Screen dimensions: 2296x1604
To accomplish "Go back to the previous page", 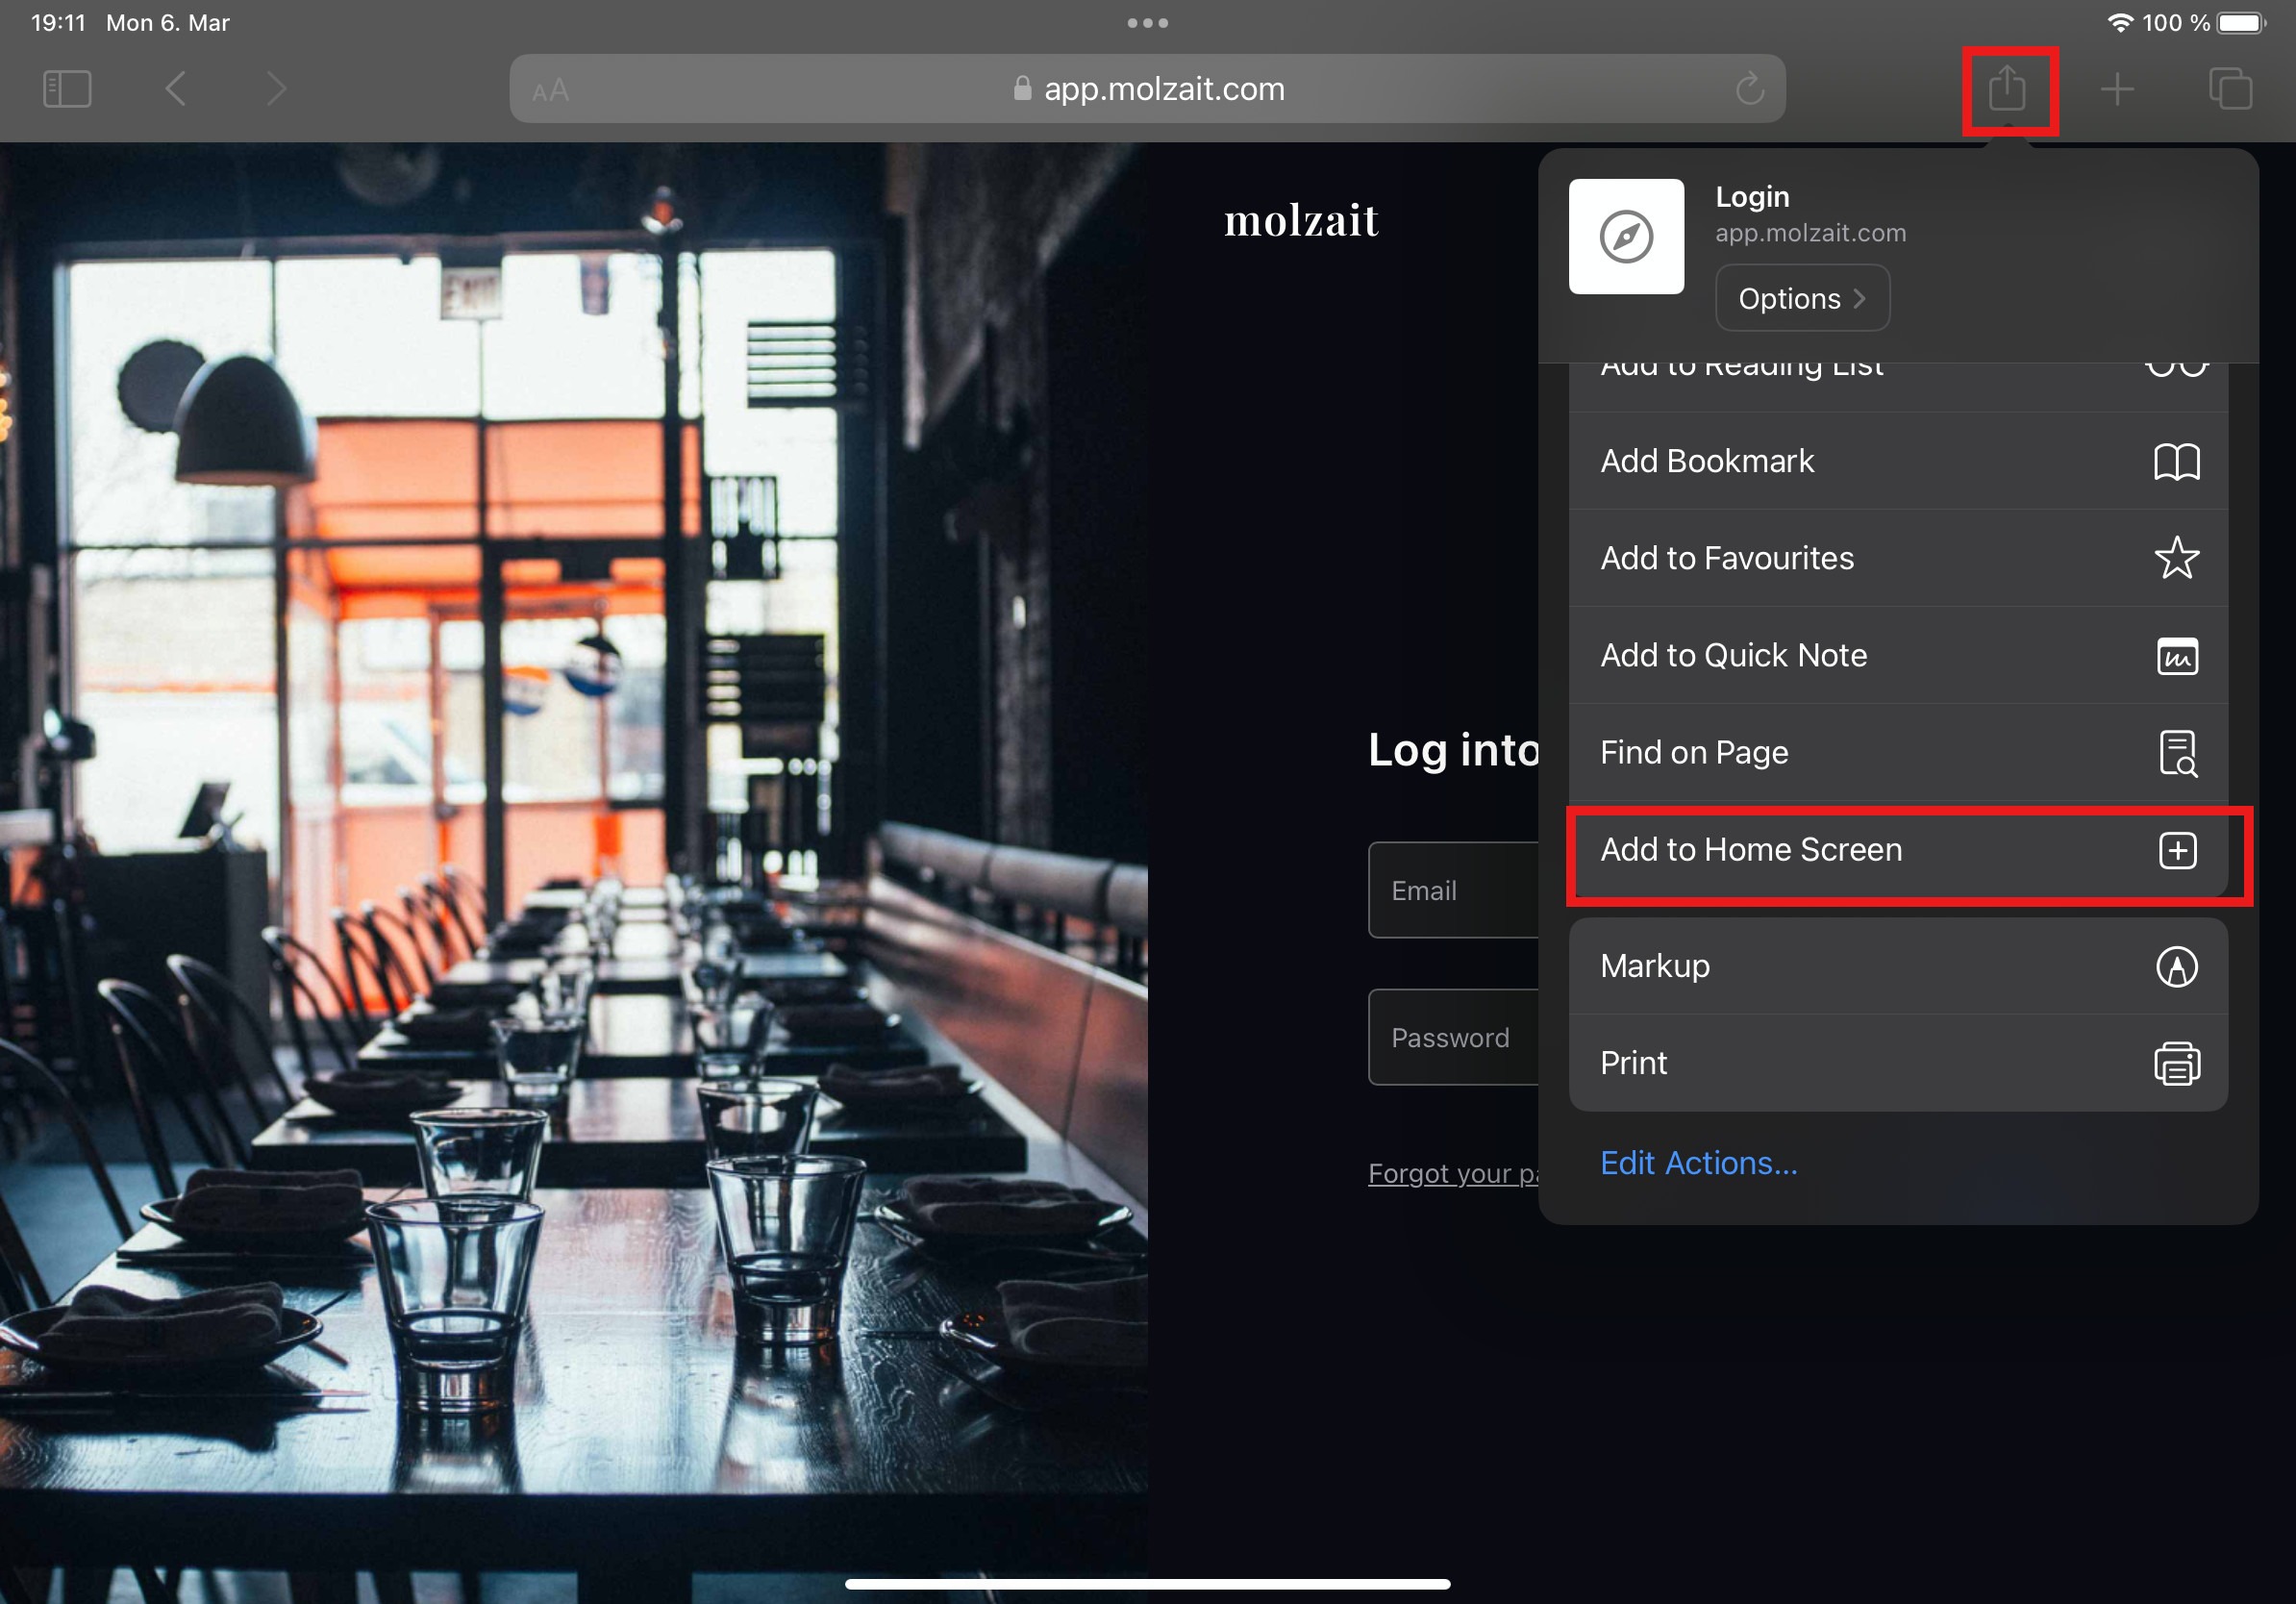I will (x=176, y=89).
